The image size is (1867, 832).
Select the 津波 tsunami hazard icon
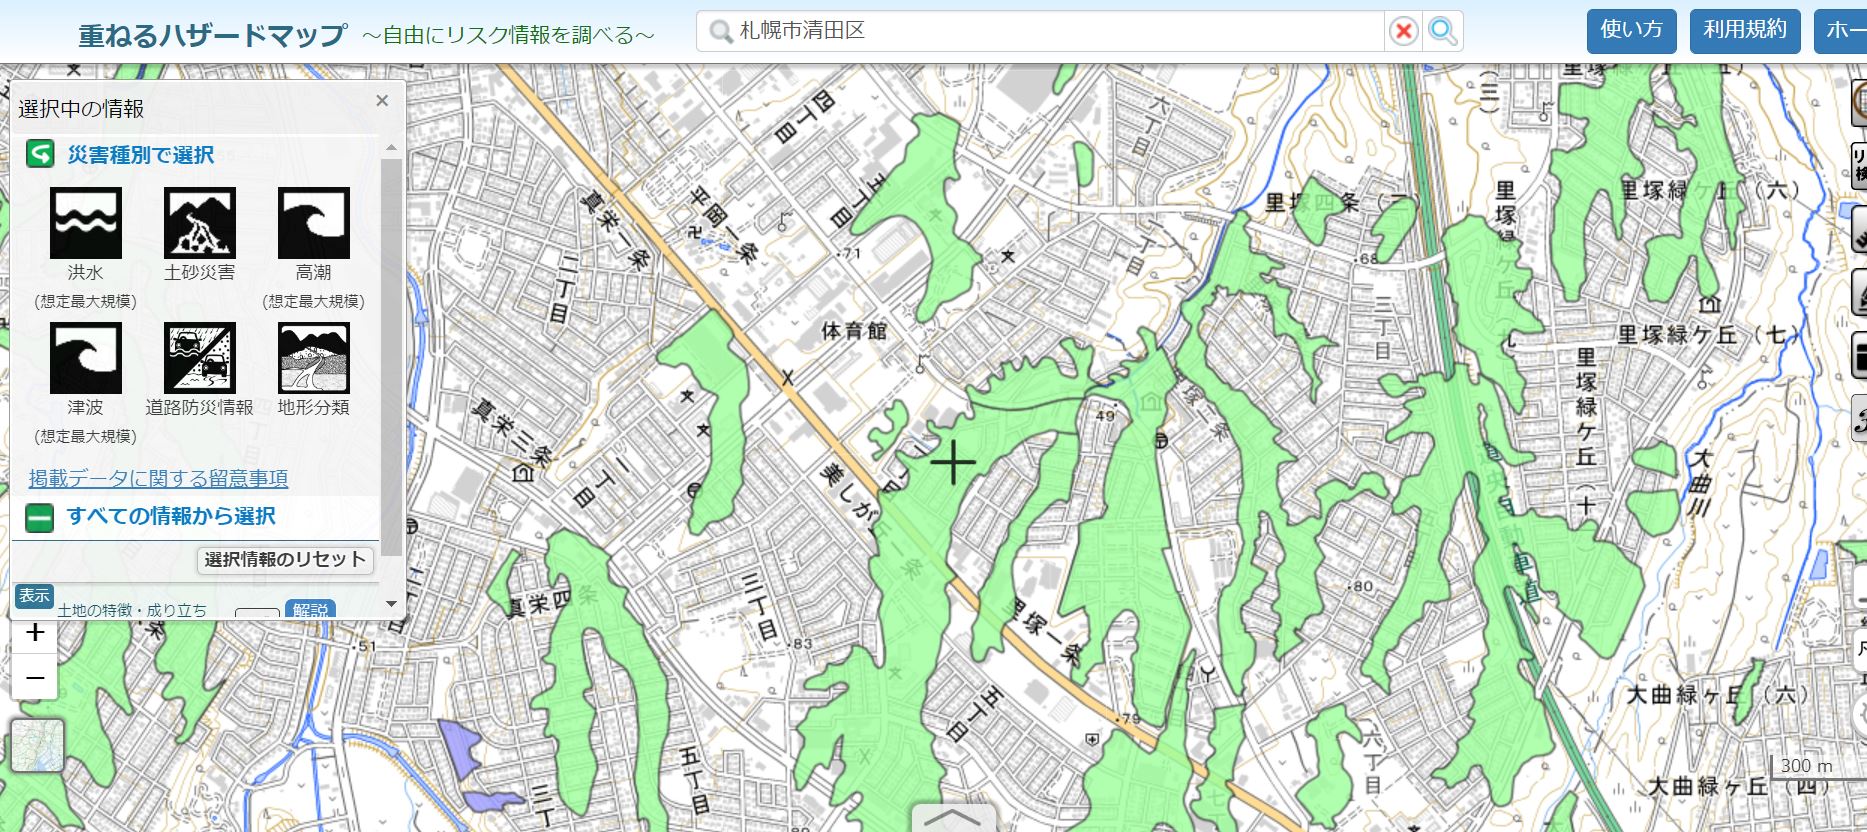[x=86, y=358]
